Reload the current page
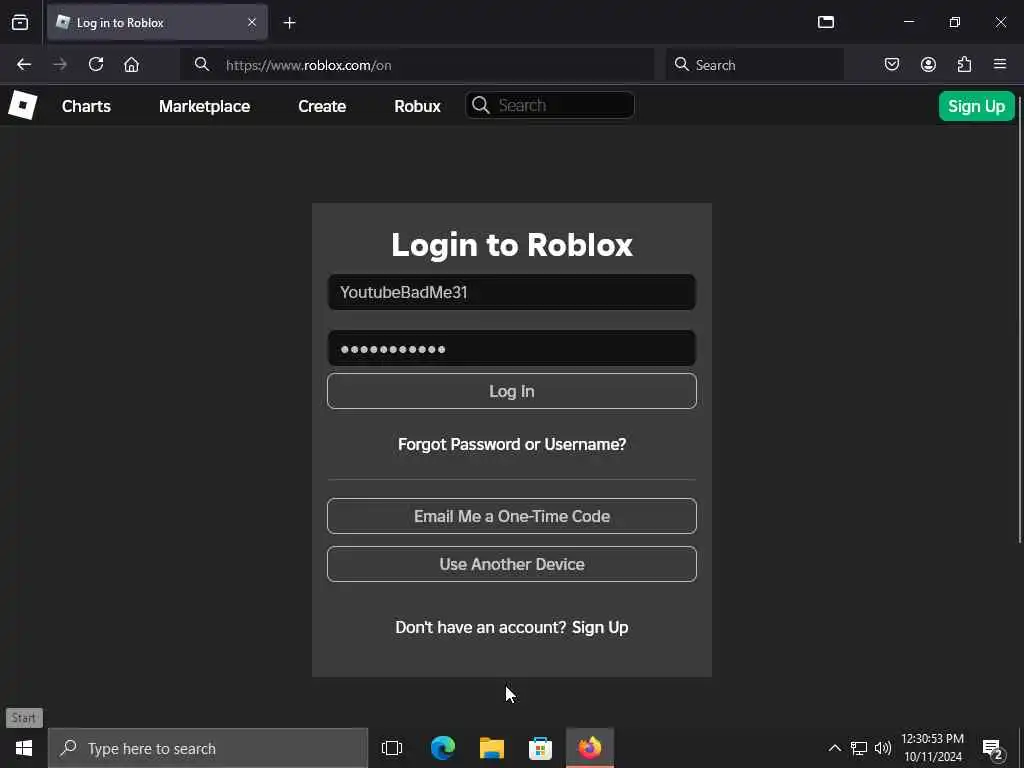This screenshot has width=1024, height=768. point(96,65)
